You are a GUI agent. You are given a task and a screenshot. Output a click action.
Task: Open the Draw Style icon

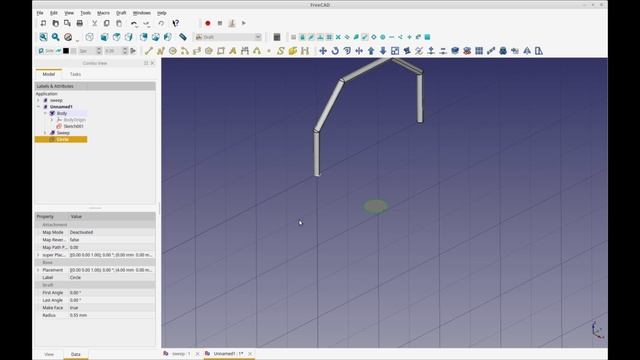(x=68, y=37)
